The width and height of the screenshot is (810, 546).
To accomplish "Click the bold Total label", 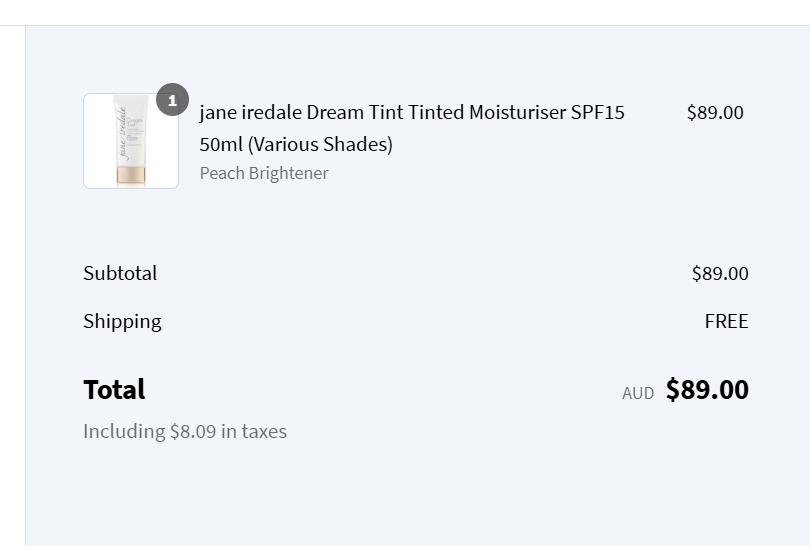I will pos(114,389).
